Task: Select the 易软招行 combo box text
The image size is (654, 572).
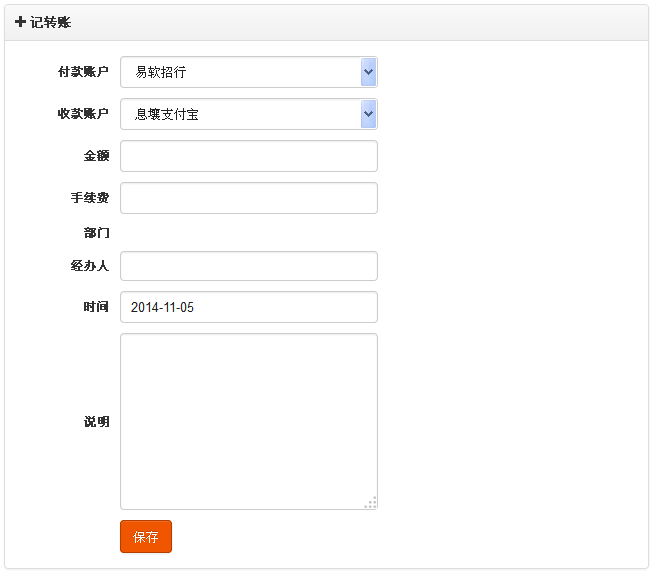Action: coord(161,72)
